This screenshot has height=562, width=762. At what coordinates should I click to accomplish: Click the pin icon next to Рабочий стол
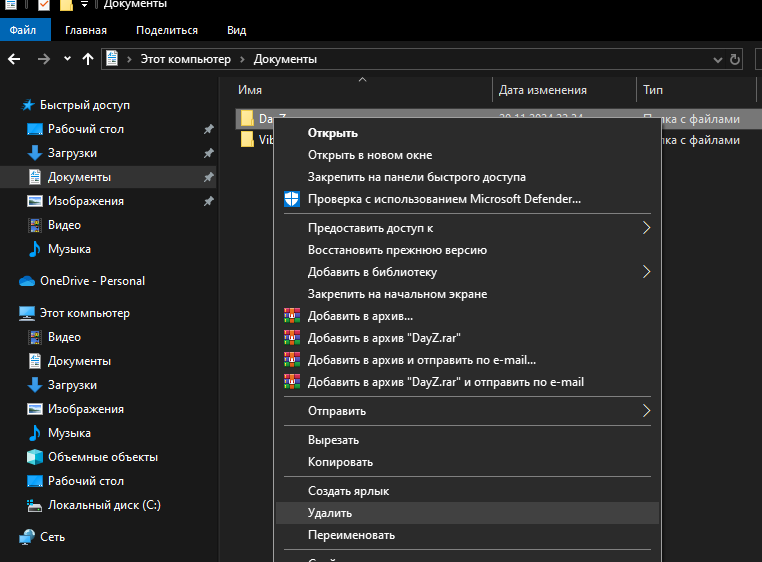tap(208, 129)
